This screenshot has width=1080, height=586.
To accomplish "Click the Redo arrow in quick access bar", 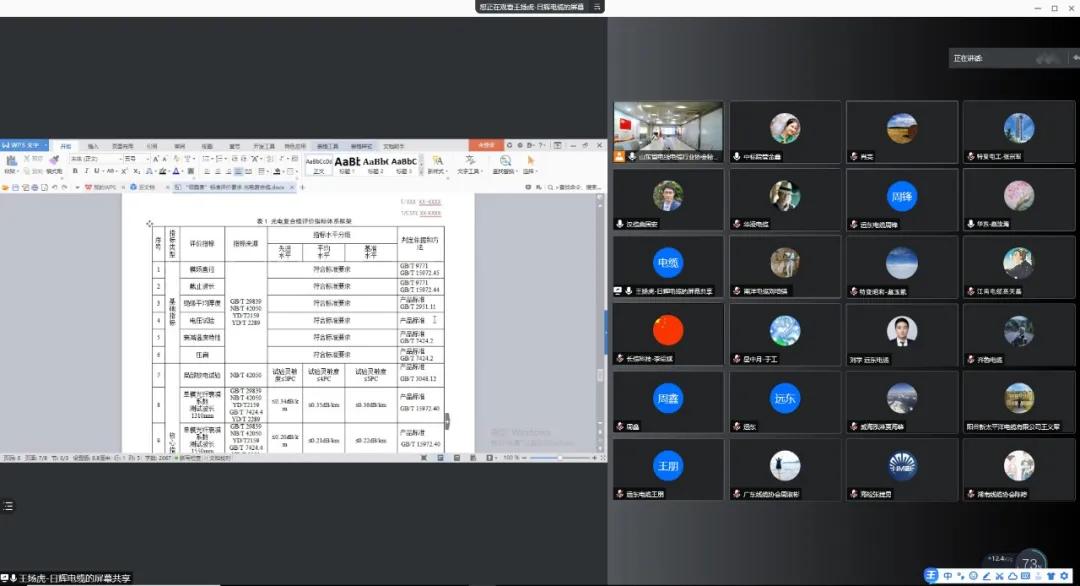I will point(65,187).
